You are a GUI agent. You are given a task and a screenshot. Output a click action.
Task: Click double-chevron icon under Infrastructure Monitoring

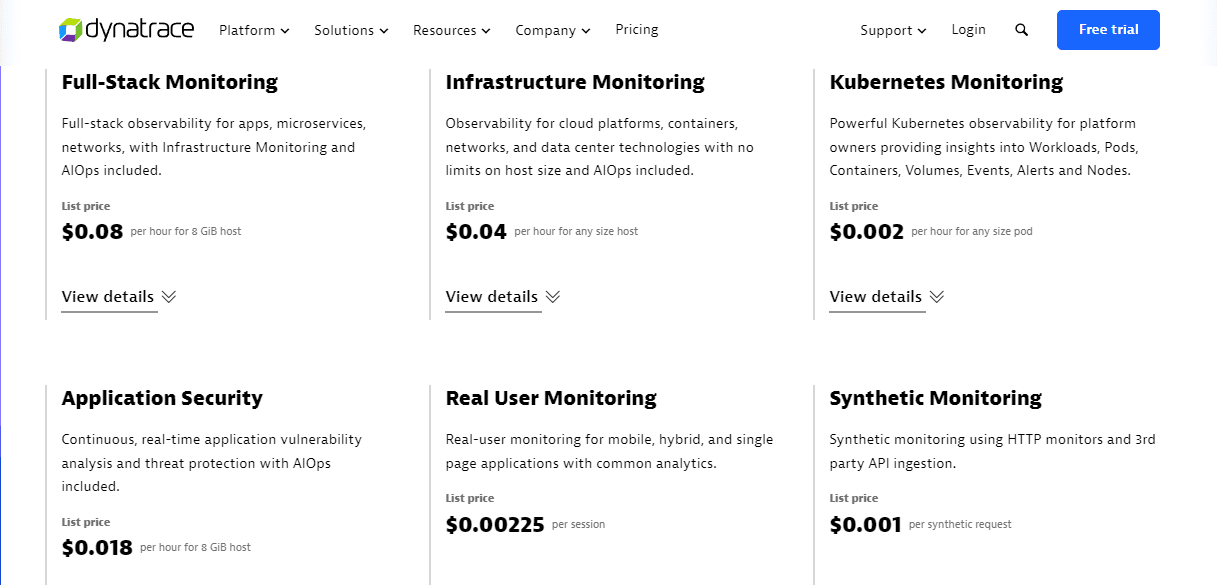pos(553,297)
